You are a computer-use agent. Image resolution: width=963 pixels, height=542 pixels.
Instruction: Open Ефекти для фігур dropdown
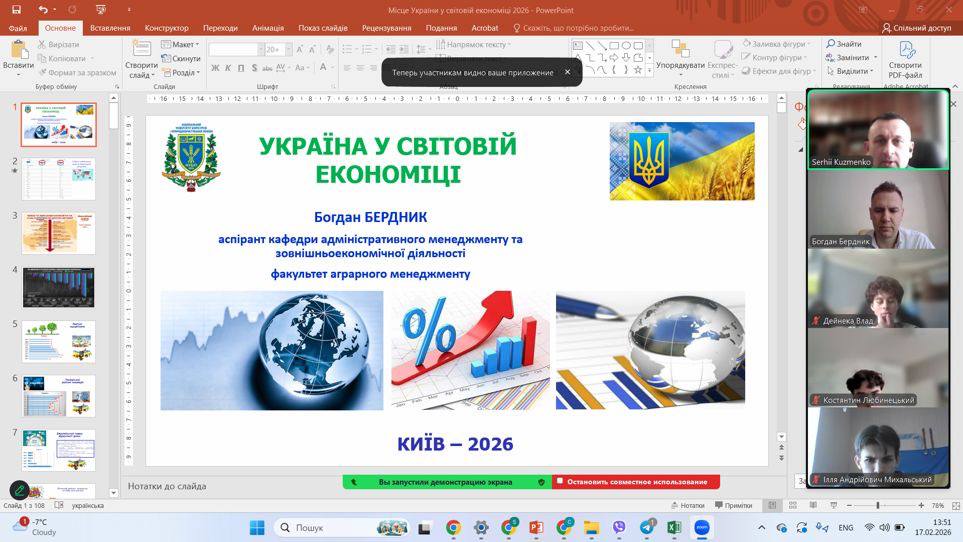(x=778, y=71)
